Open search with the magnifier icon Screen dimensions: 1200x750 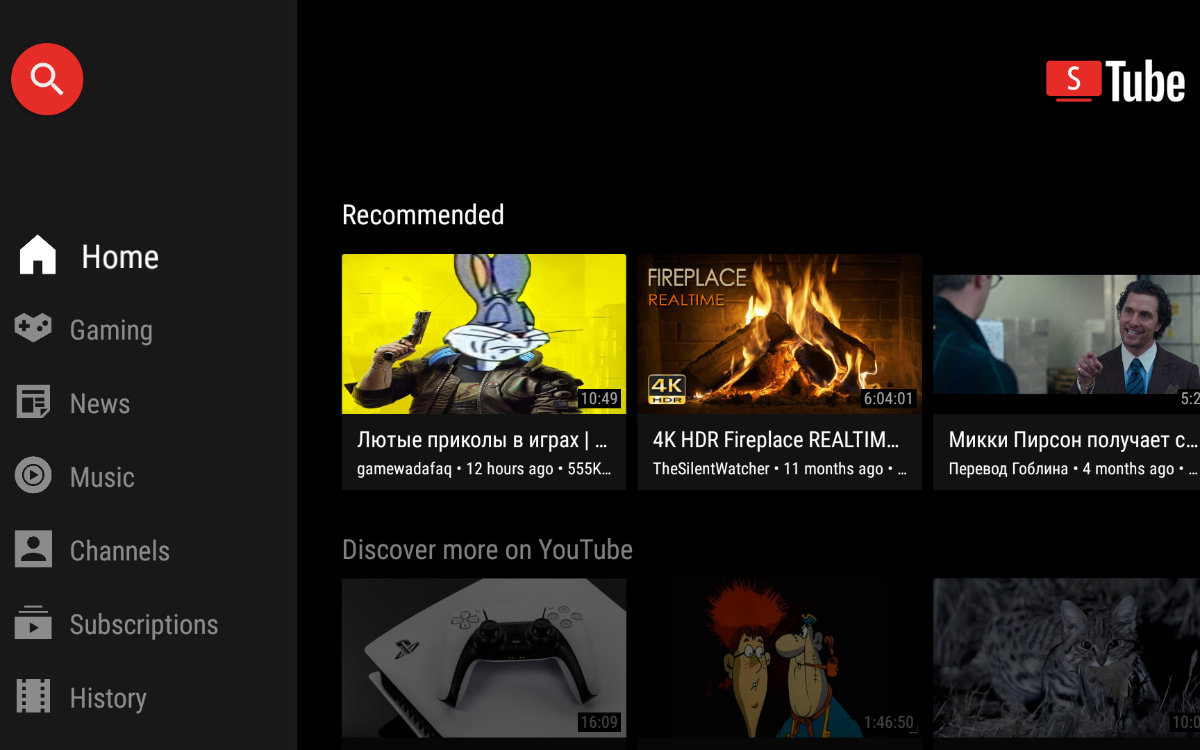[46, 79]
